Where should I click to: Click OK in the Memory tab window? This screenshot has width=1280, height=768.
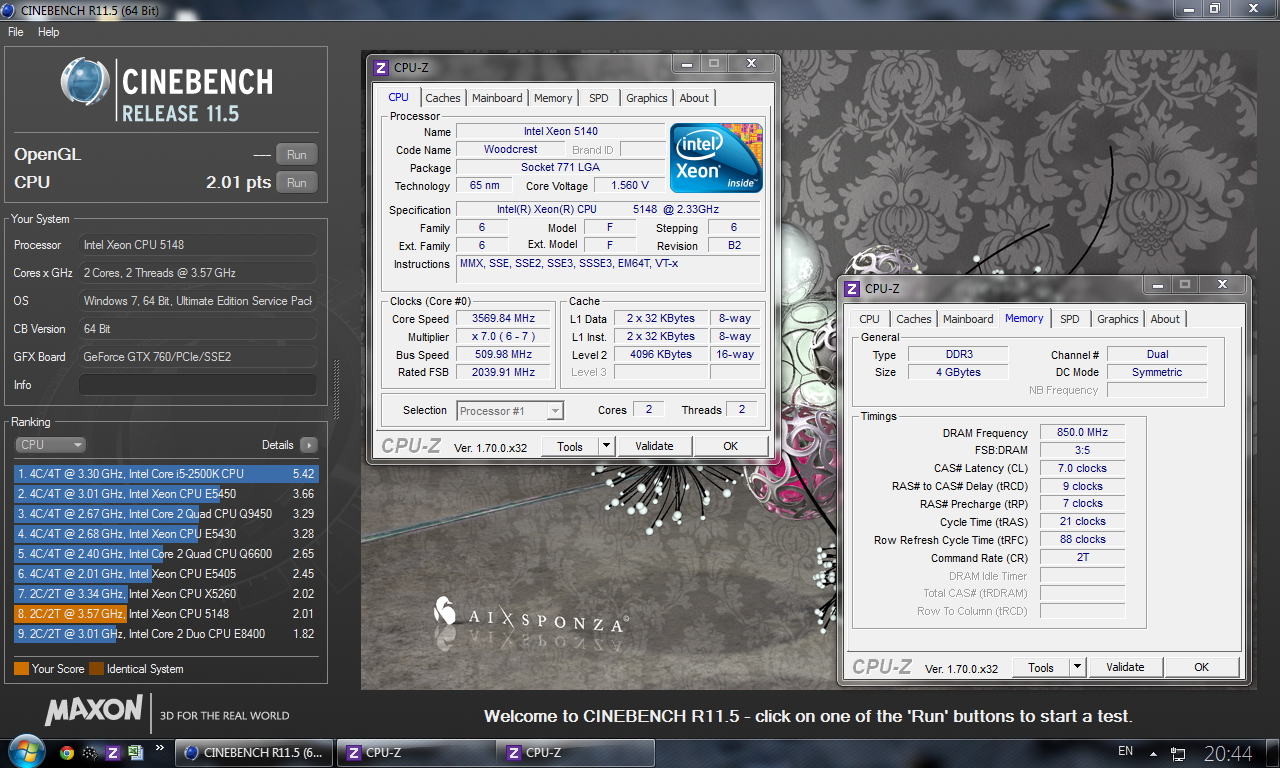click(1202, 667)
